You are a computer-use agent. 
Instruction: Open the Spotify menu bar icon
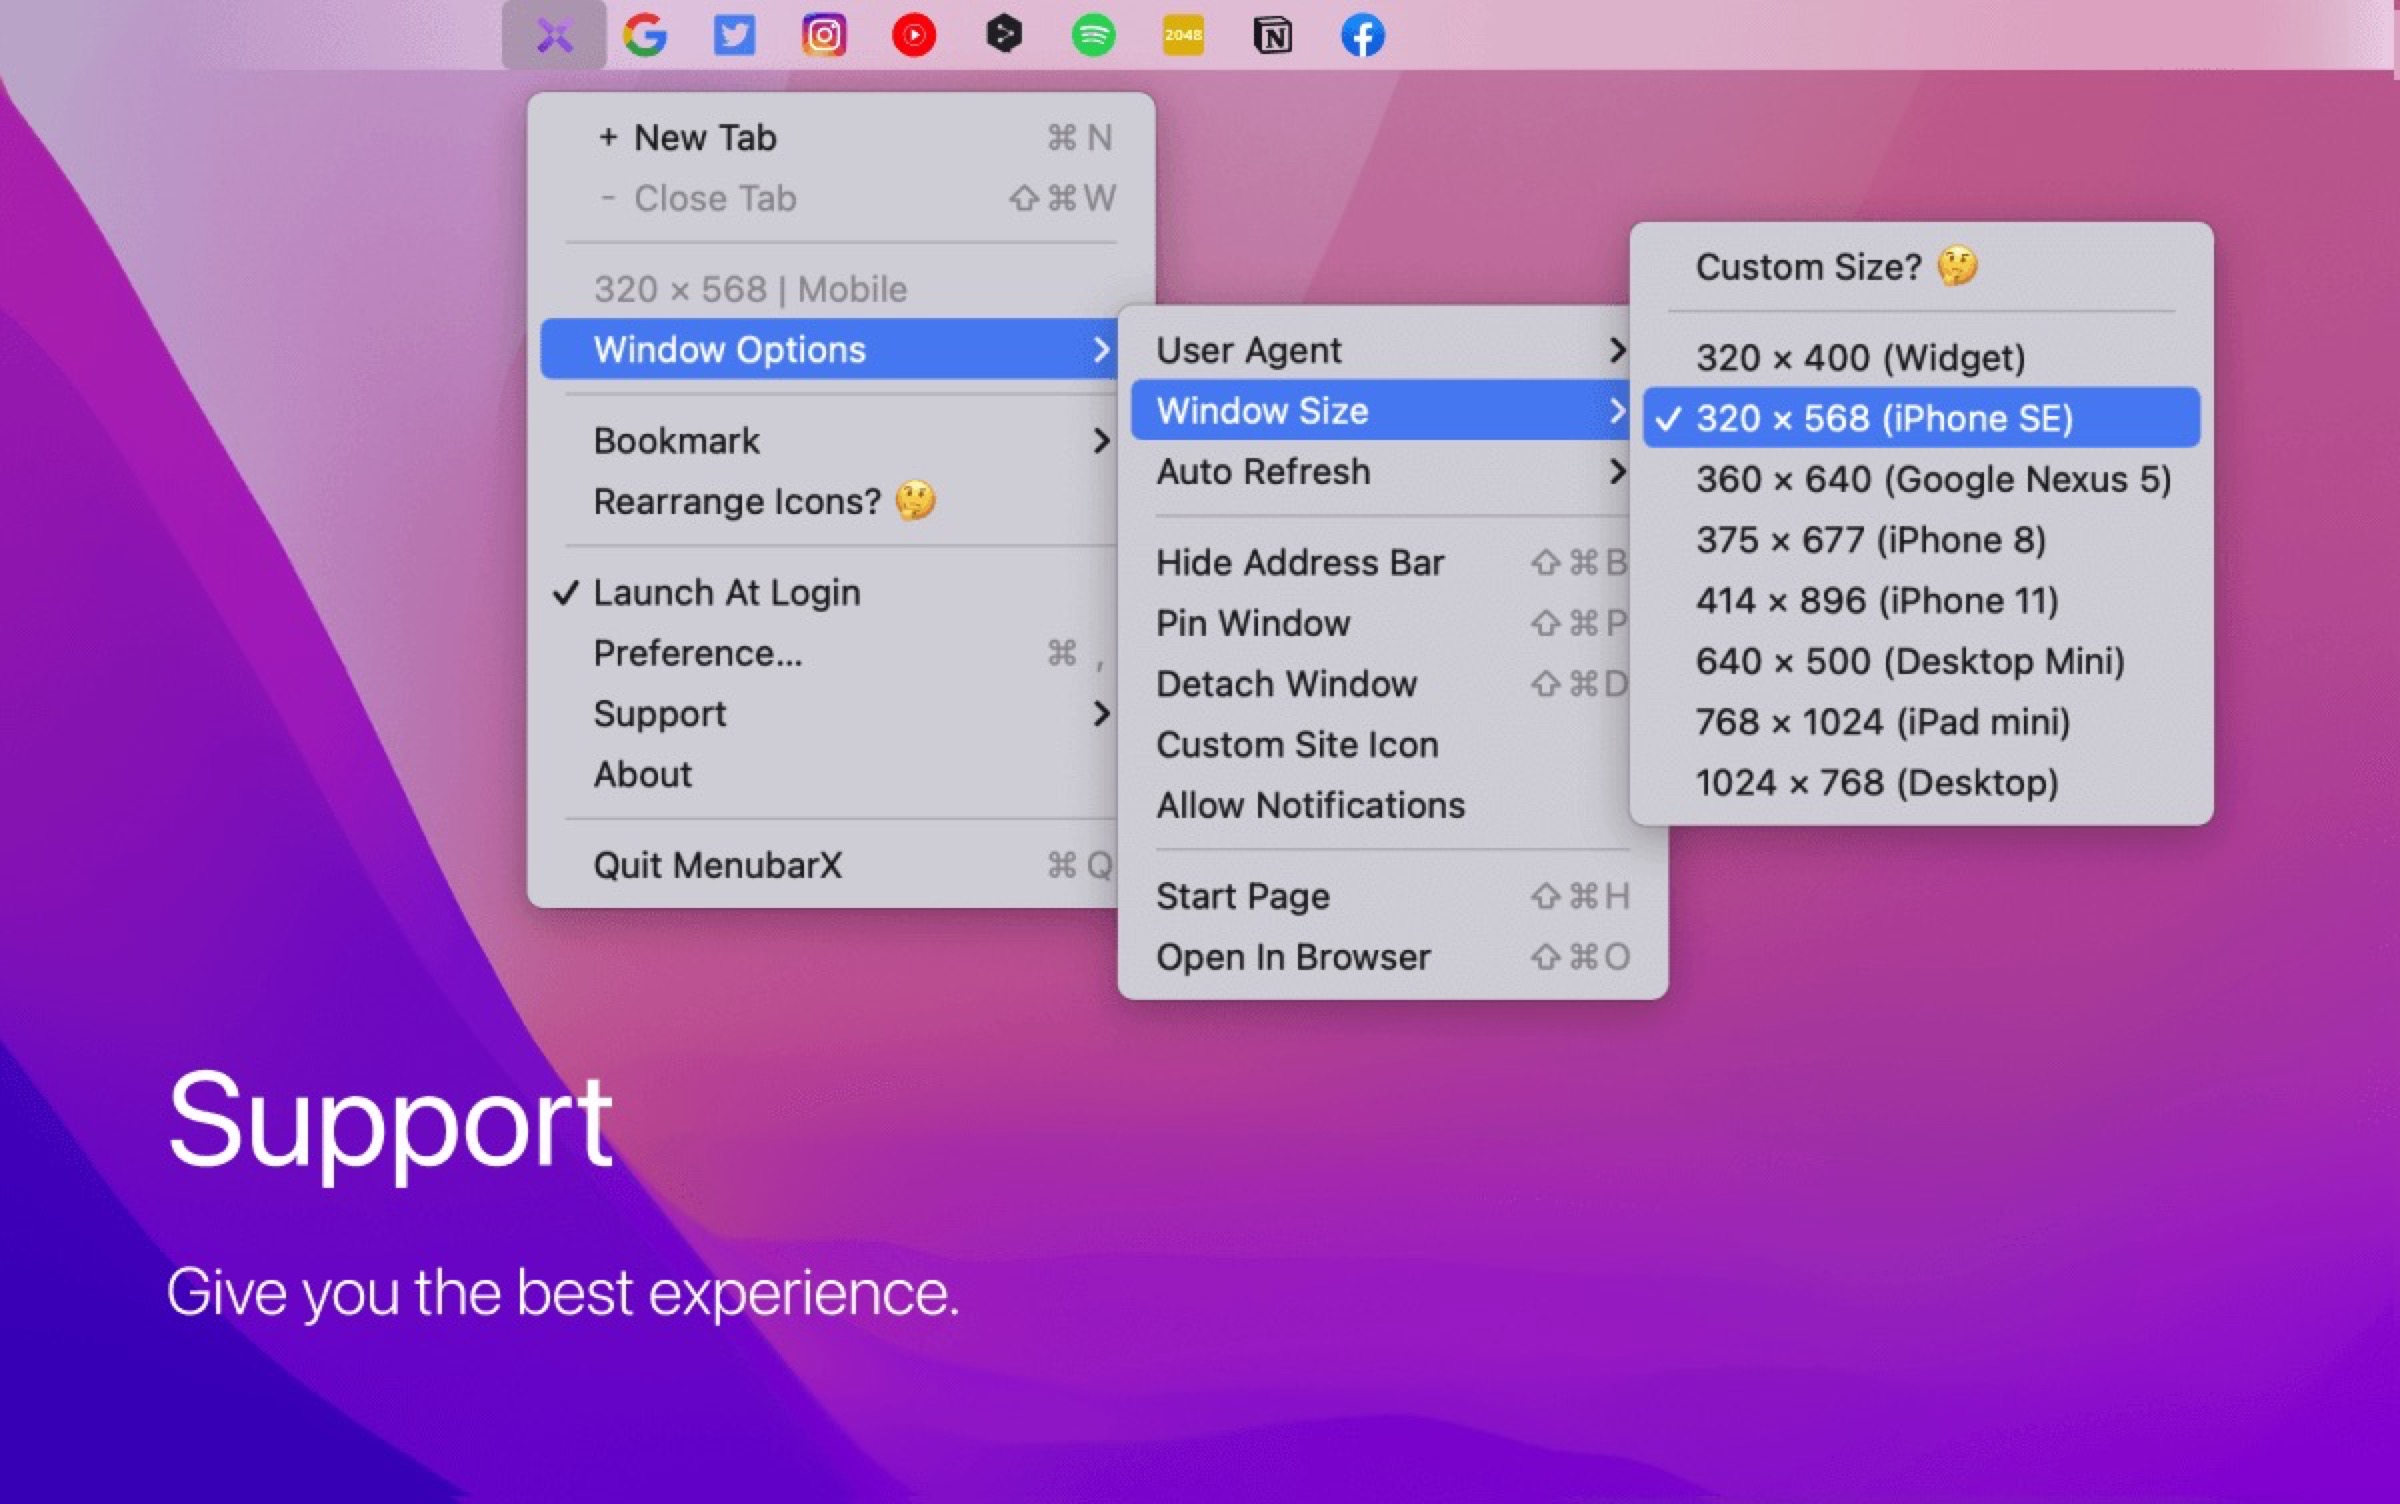(1093, 37)
